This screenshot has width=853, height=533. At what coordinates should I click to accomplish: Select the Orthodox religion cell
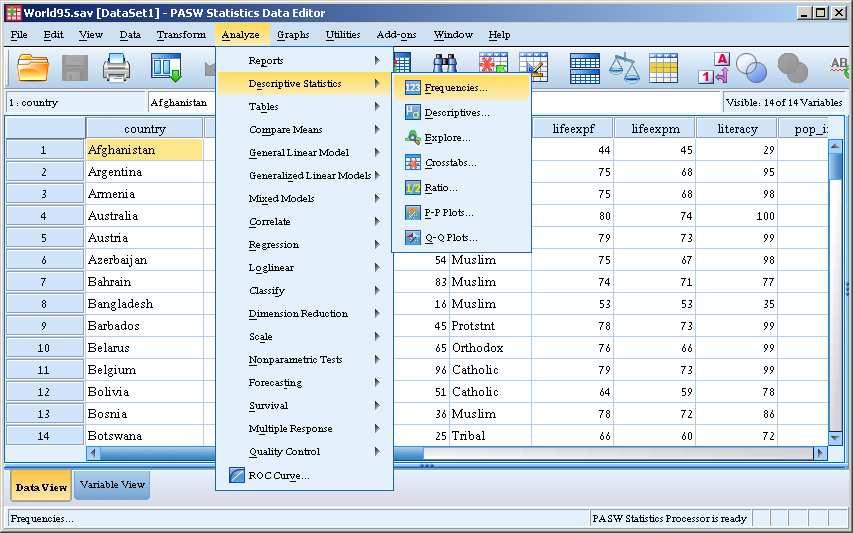[490, 348]
